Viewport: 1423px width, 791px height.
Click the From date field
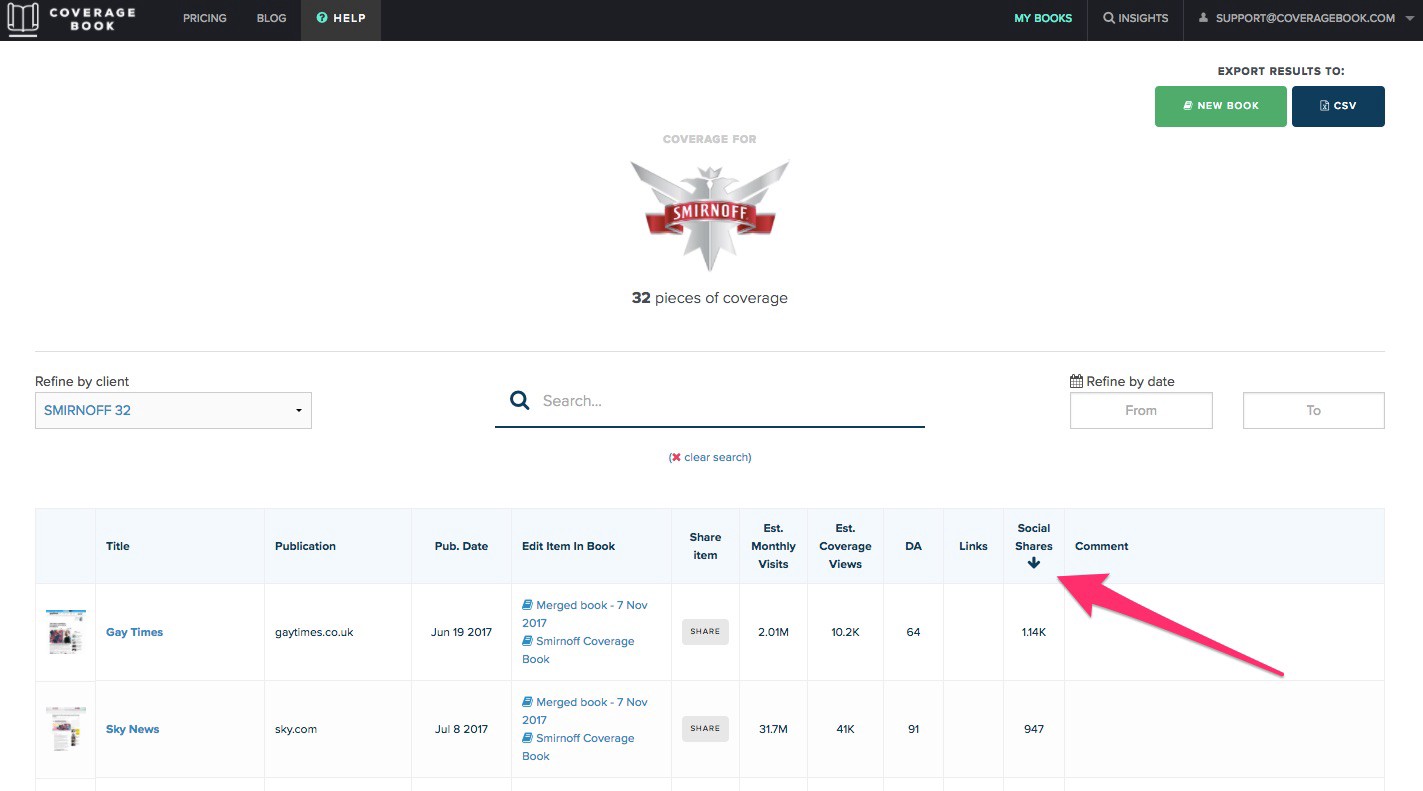pyautogui.click(x=1141, y=410)
